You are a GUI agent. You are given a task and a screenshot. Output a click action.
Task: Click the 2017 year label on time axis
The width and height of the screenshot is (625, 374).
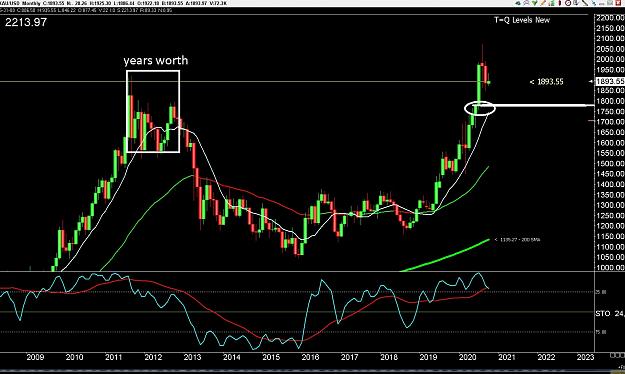pyautogui.click(x=350, y=357)
